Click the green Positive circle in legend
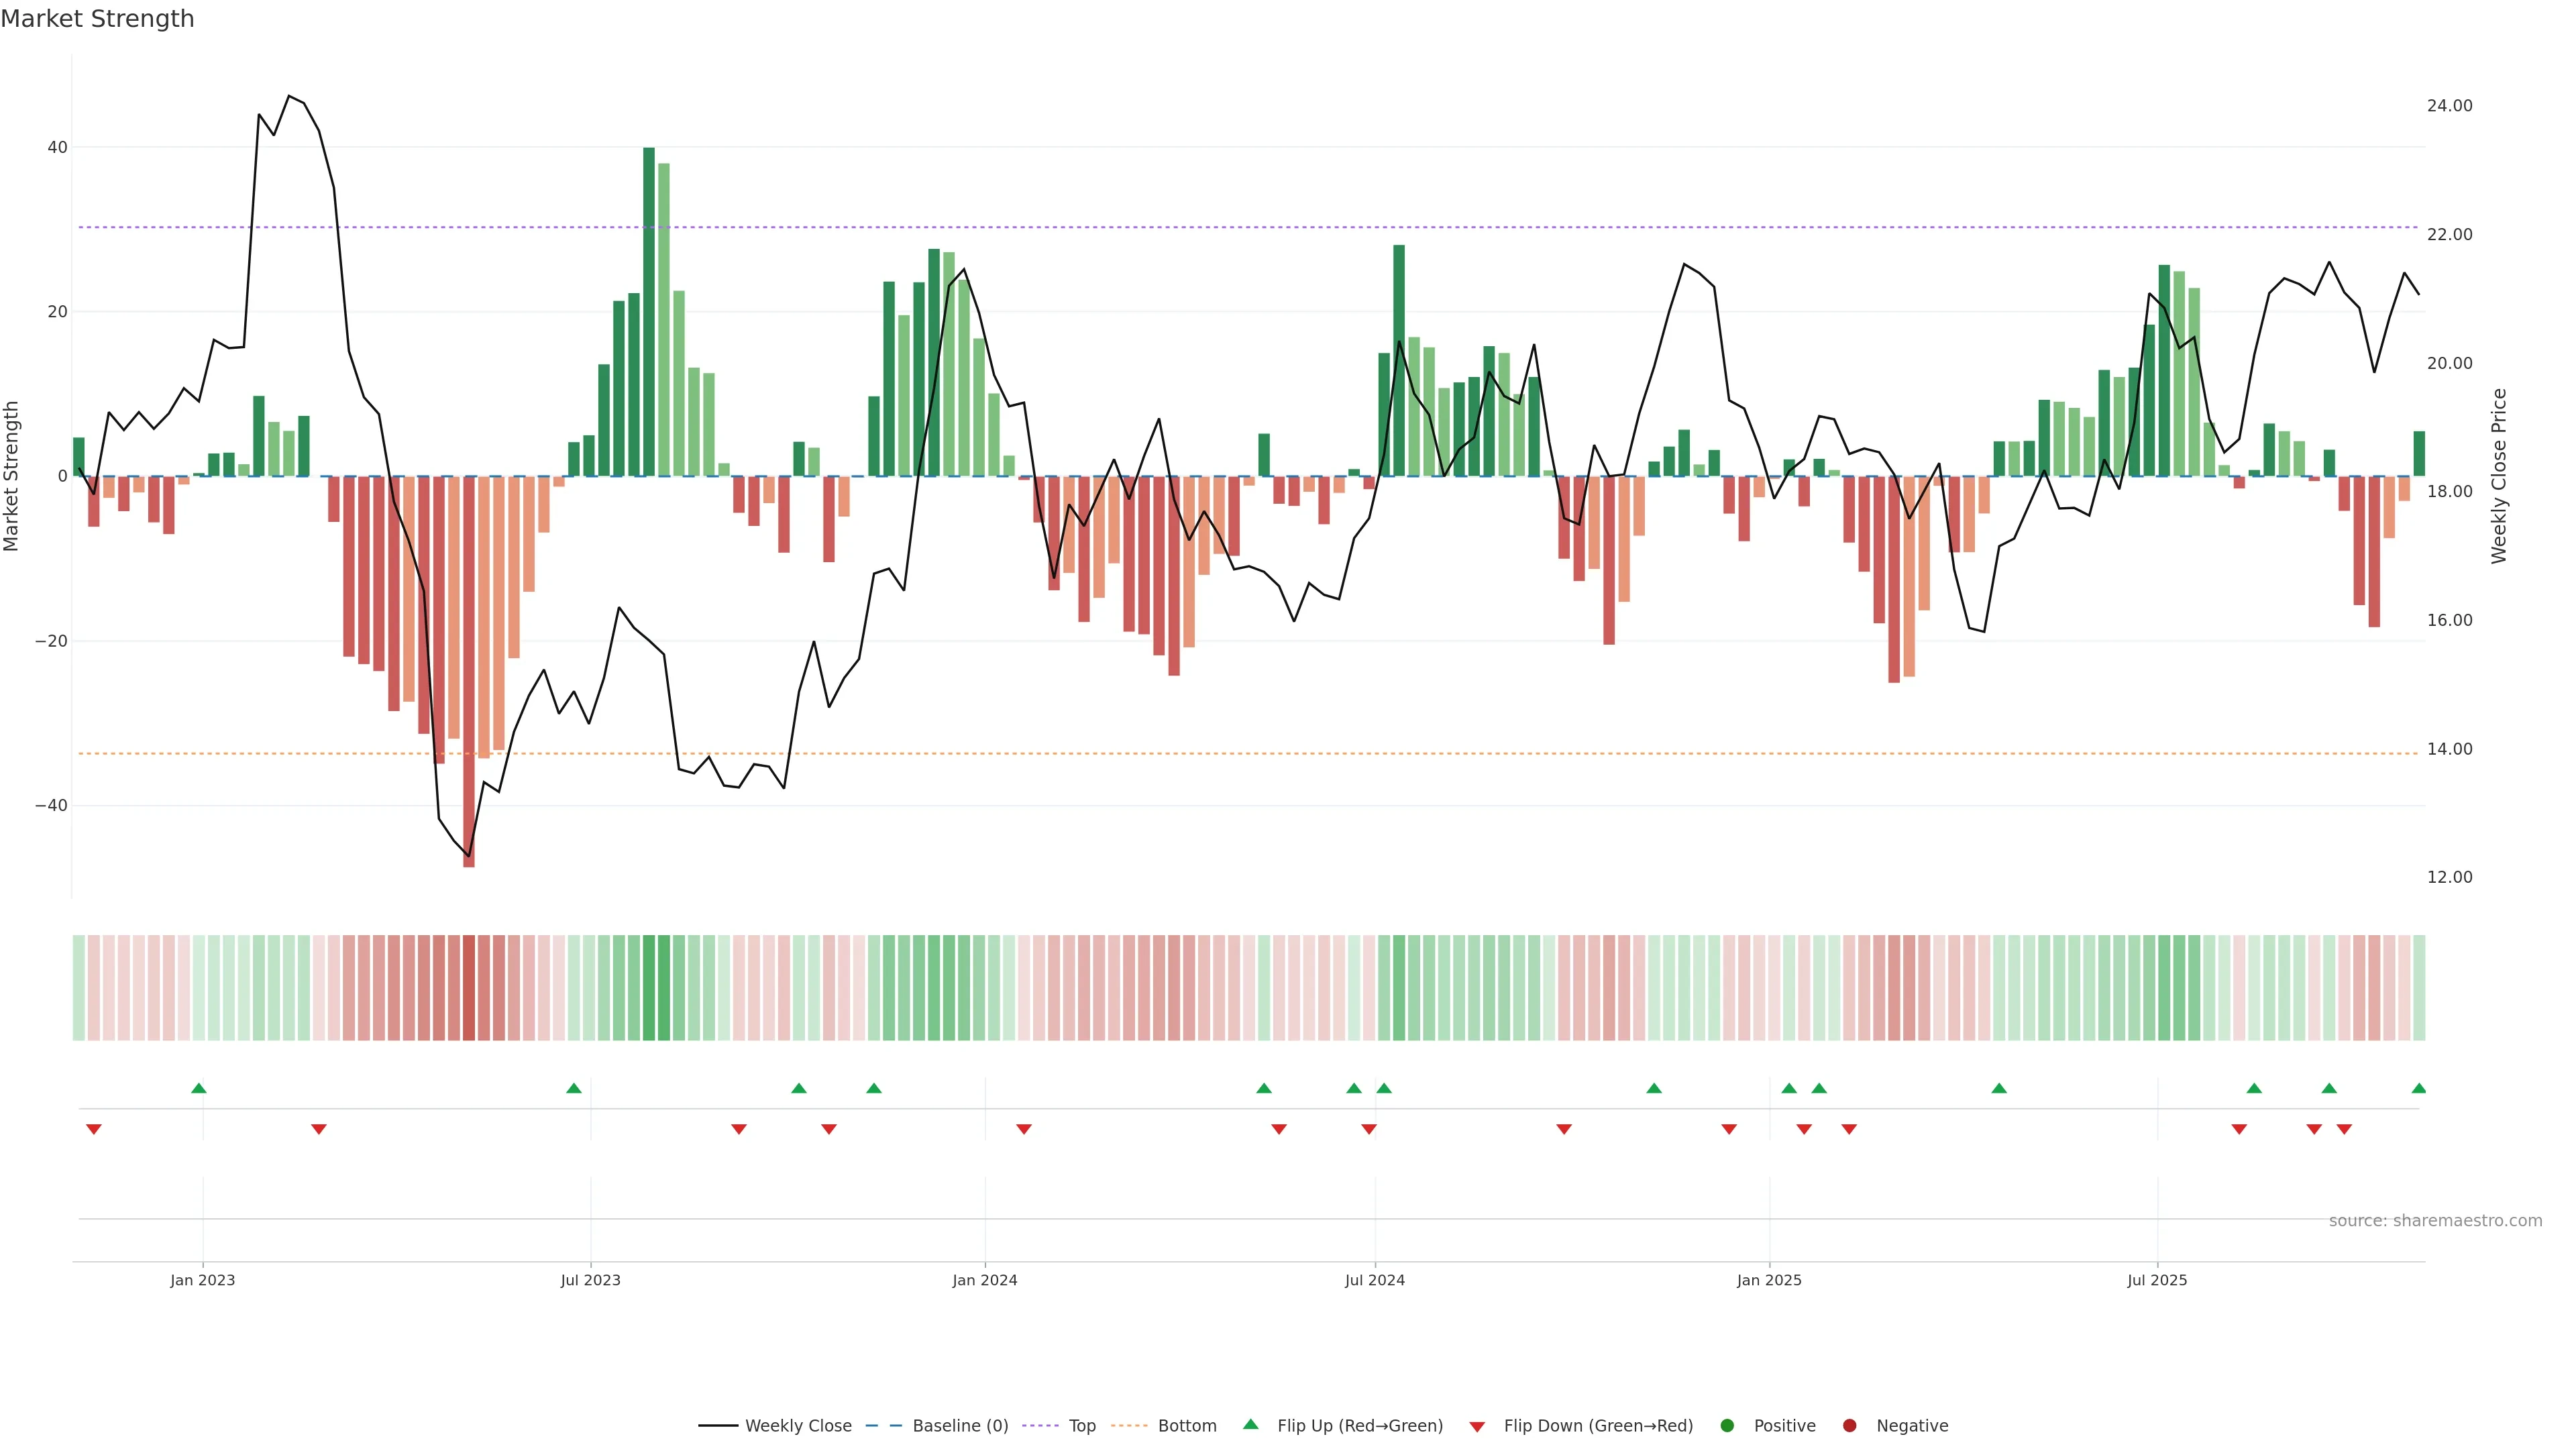 point(1727,1425)
